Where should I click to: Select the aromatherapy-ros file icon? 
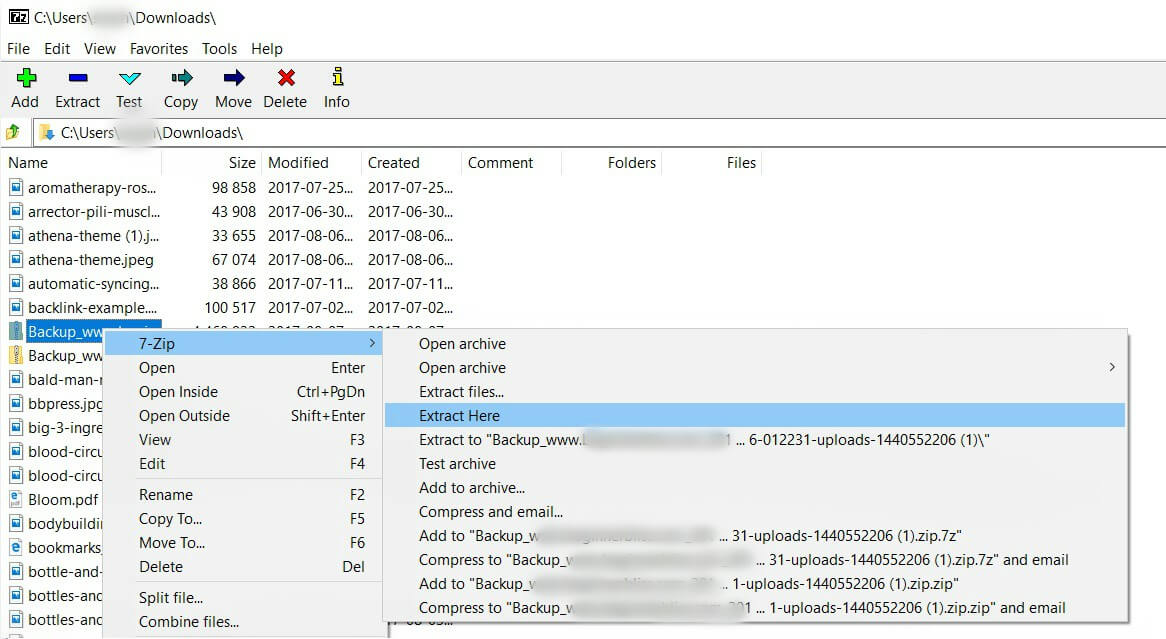coord(16,187)
